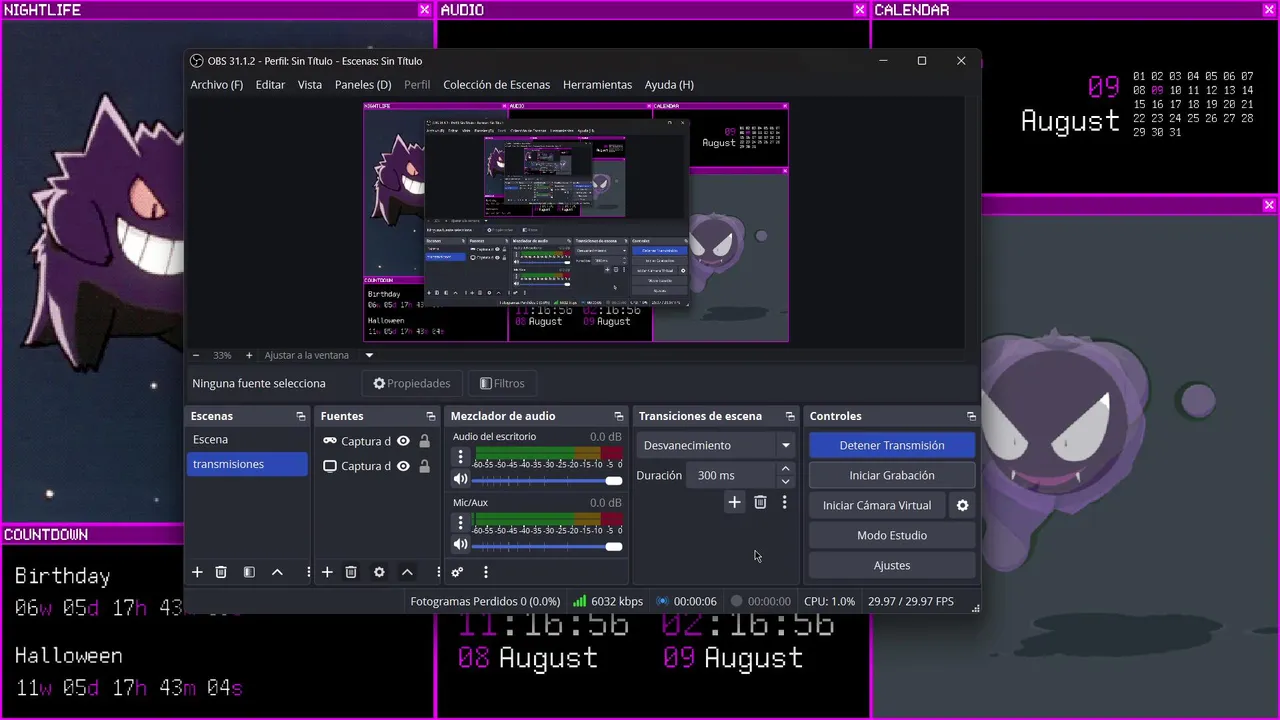Open the Ayuda (H) menu
The width and height of the screenshot is (1280, 720).
click(x=669, y=85)
